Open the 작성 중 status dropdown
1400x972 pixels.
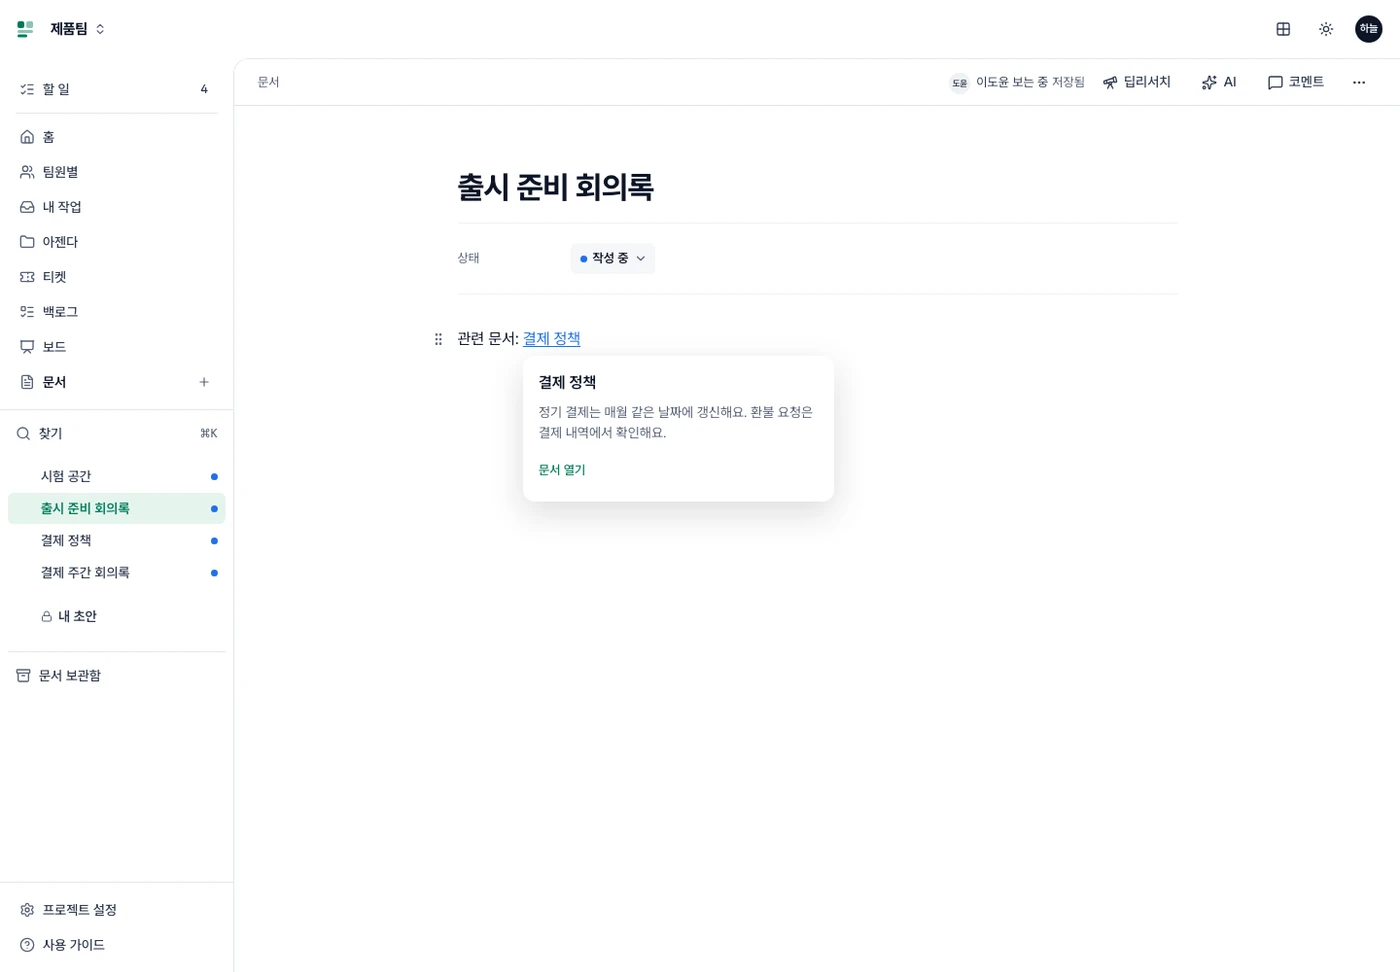613,258
